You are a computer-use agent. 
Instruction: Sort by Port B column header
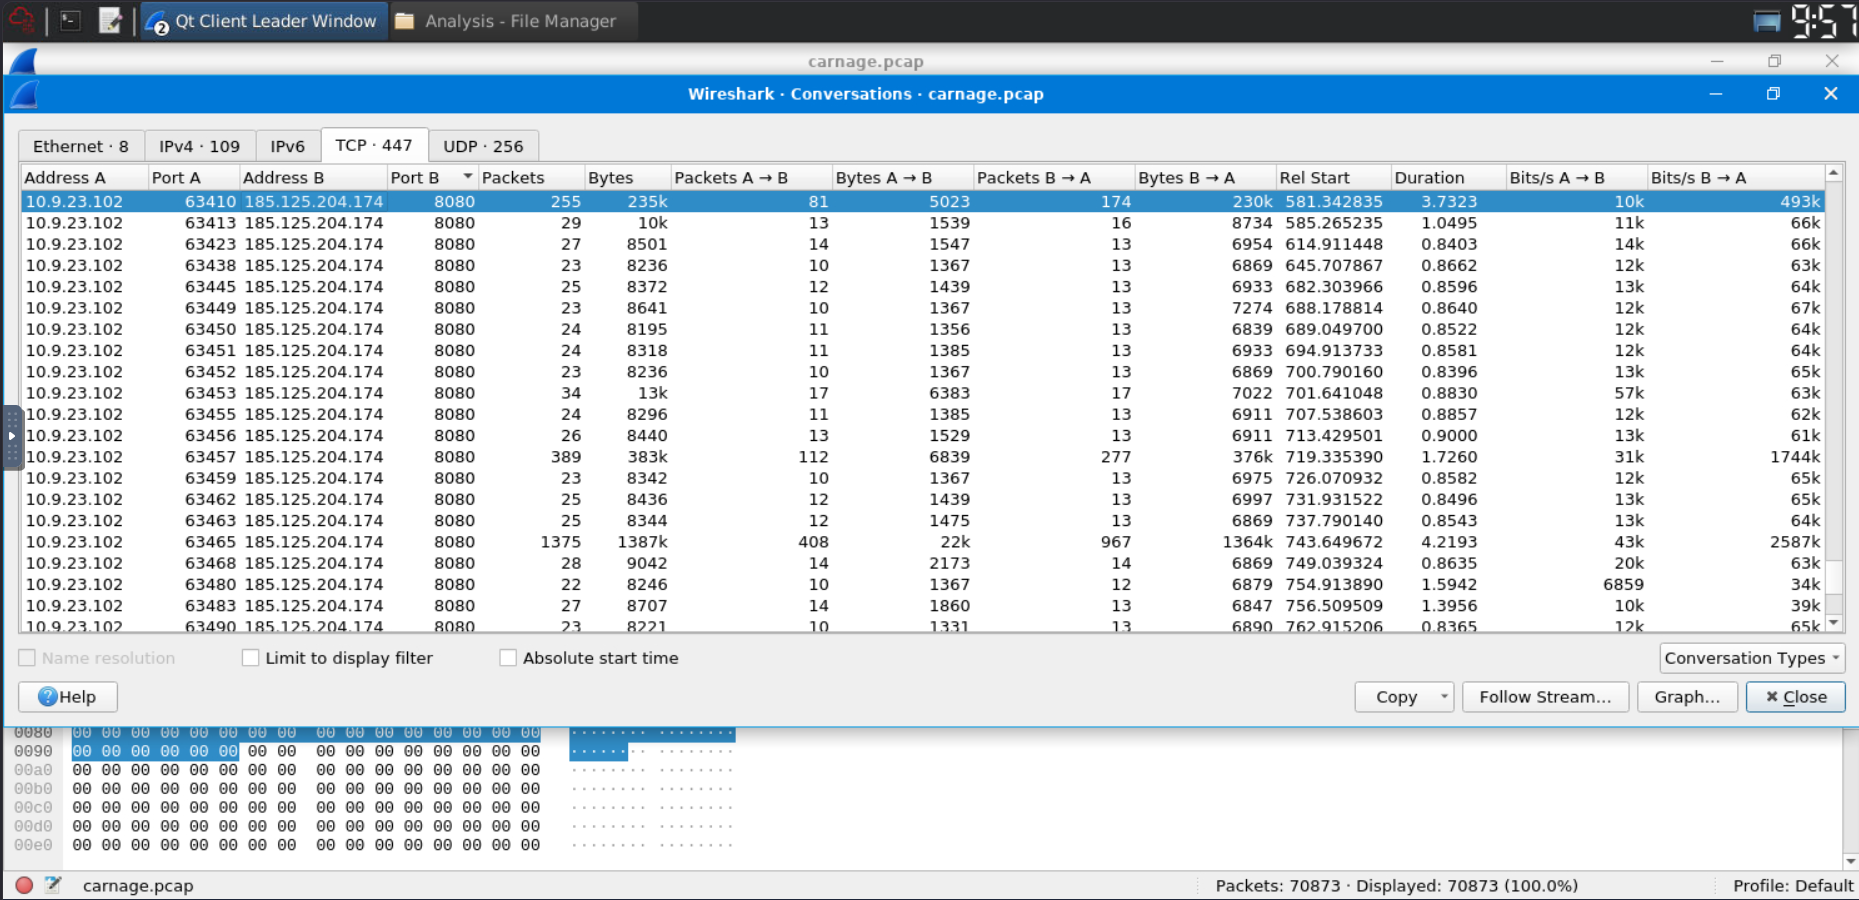pyautogui.click(x=432, y=177)
